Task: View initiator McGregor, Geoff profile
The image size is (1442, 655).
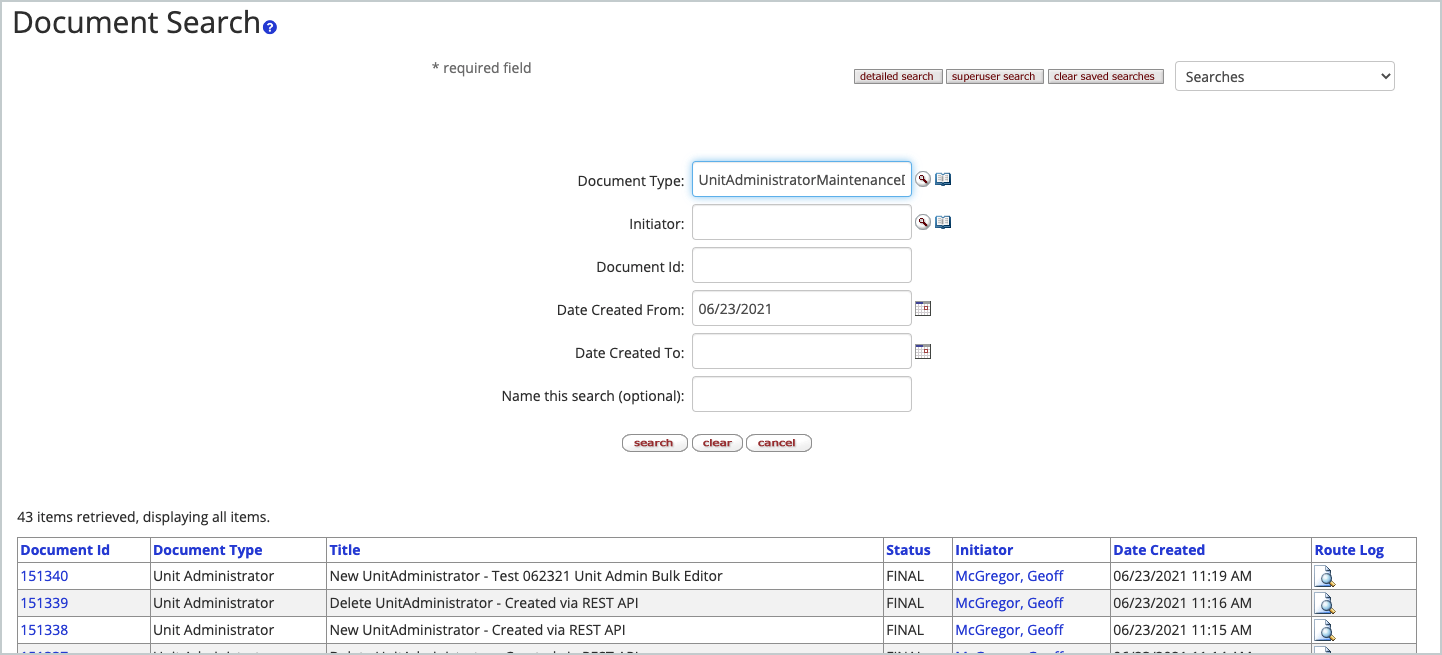Action: point(1009,576)
